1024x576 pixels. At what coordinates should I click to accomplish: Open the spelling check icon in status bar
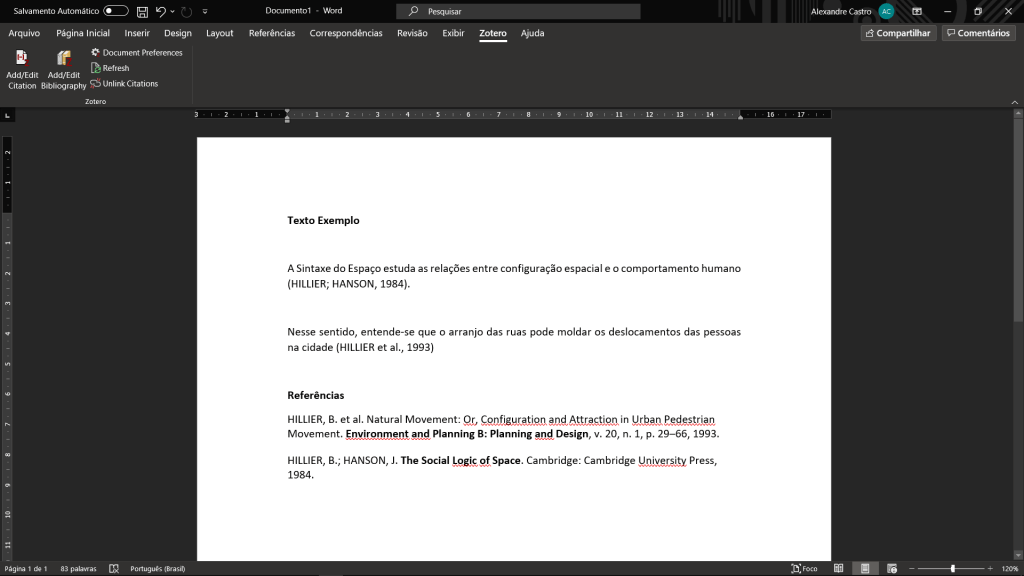point(114,568)
